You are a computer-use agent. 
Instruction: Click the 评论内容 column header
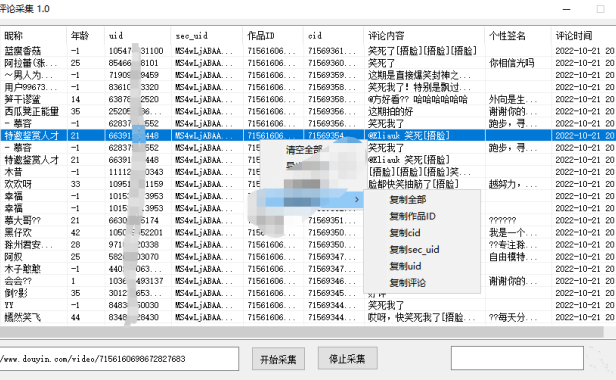click(424, 36)
